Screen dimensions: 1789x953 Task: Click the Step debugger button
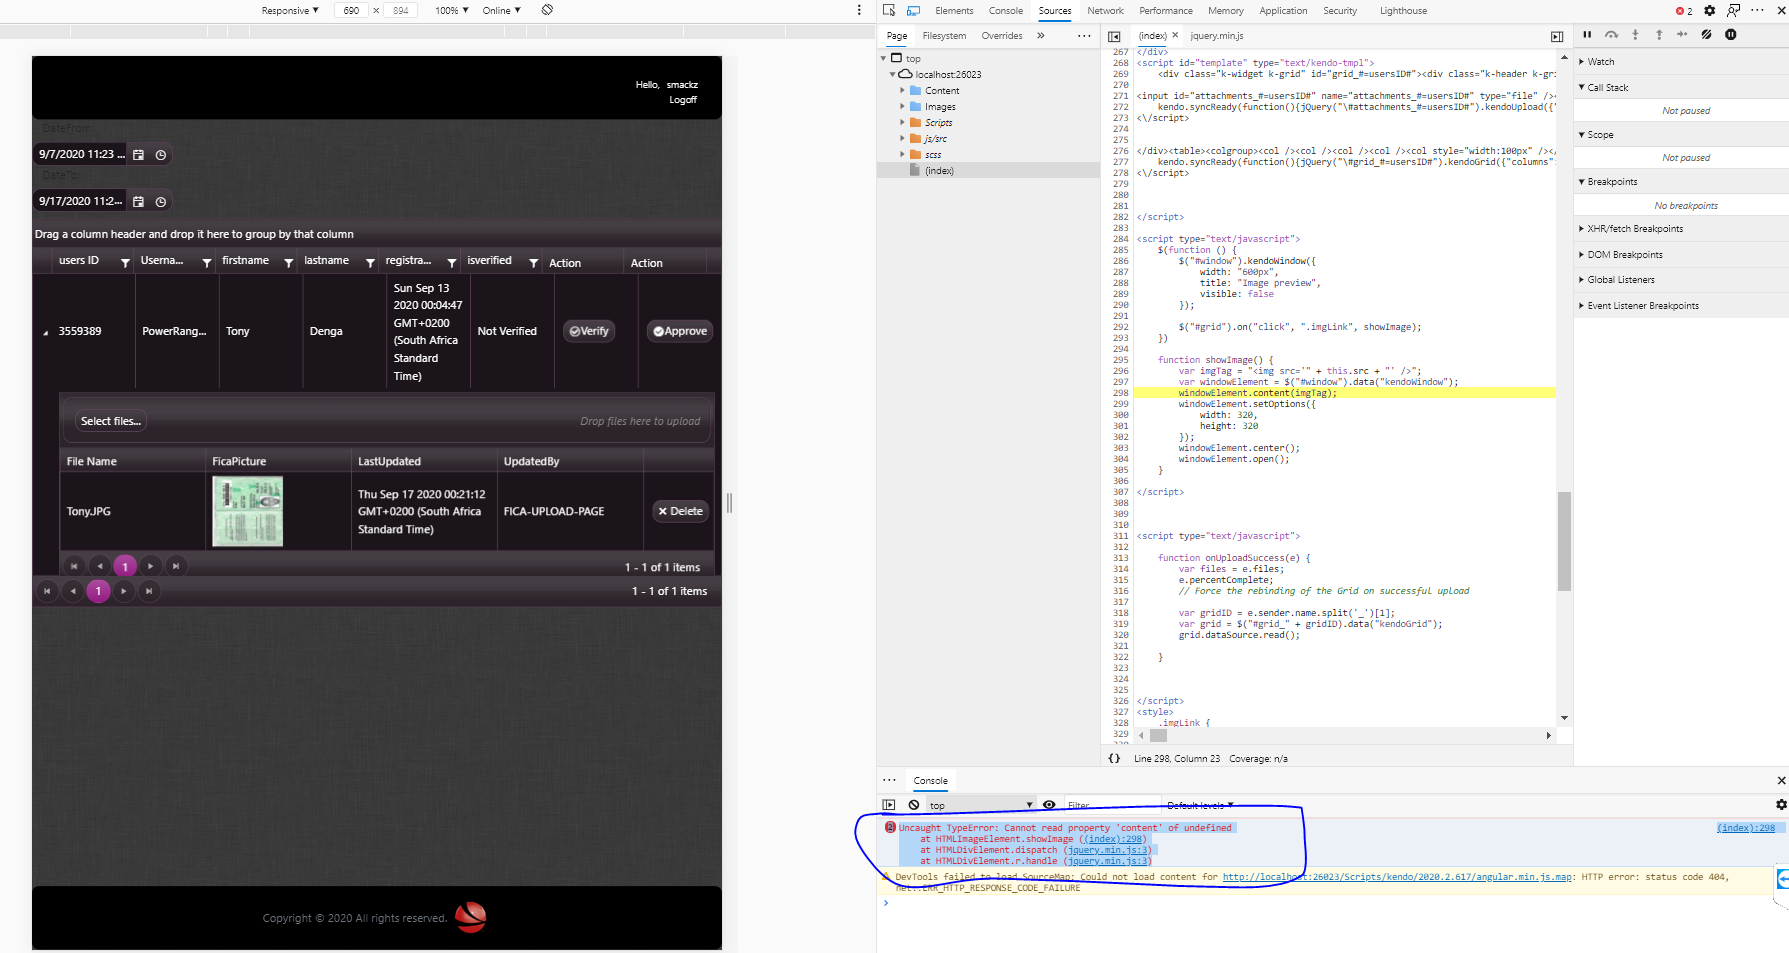pyautogui.click(x=1682, y=35)
